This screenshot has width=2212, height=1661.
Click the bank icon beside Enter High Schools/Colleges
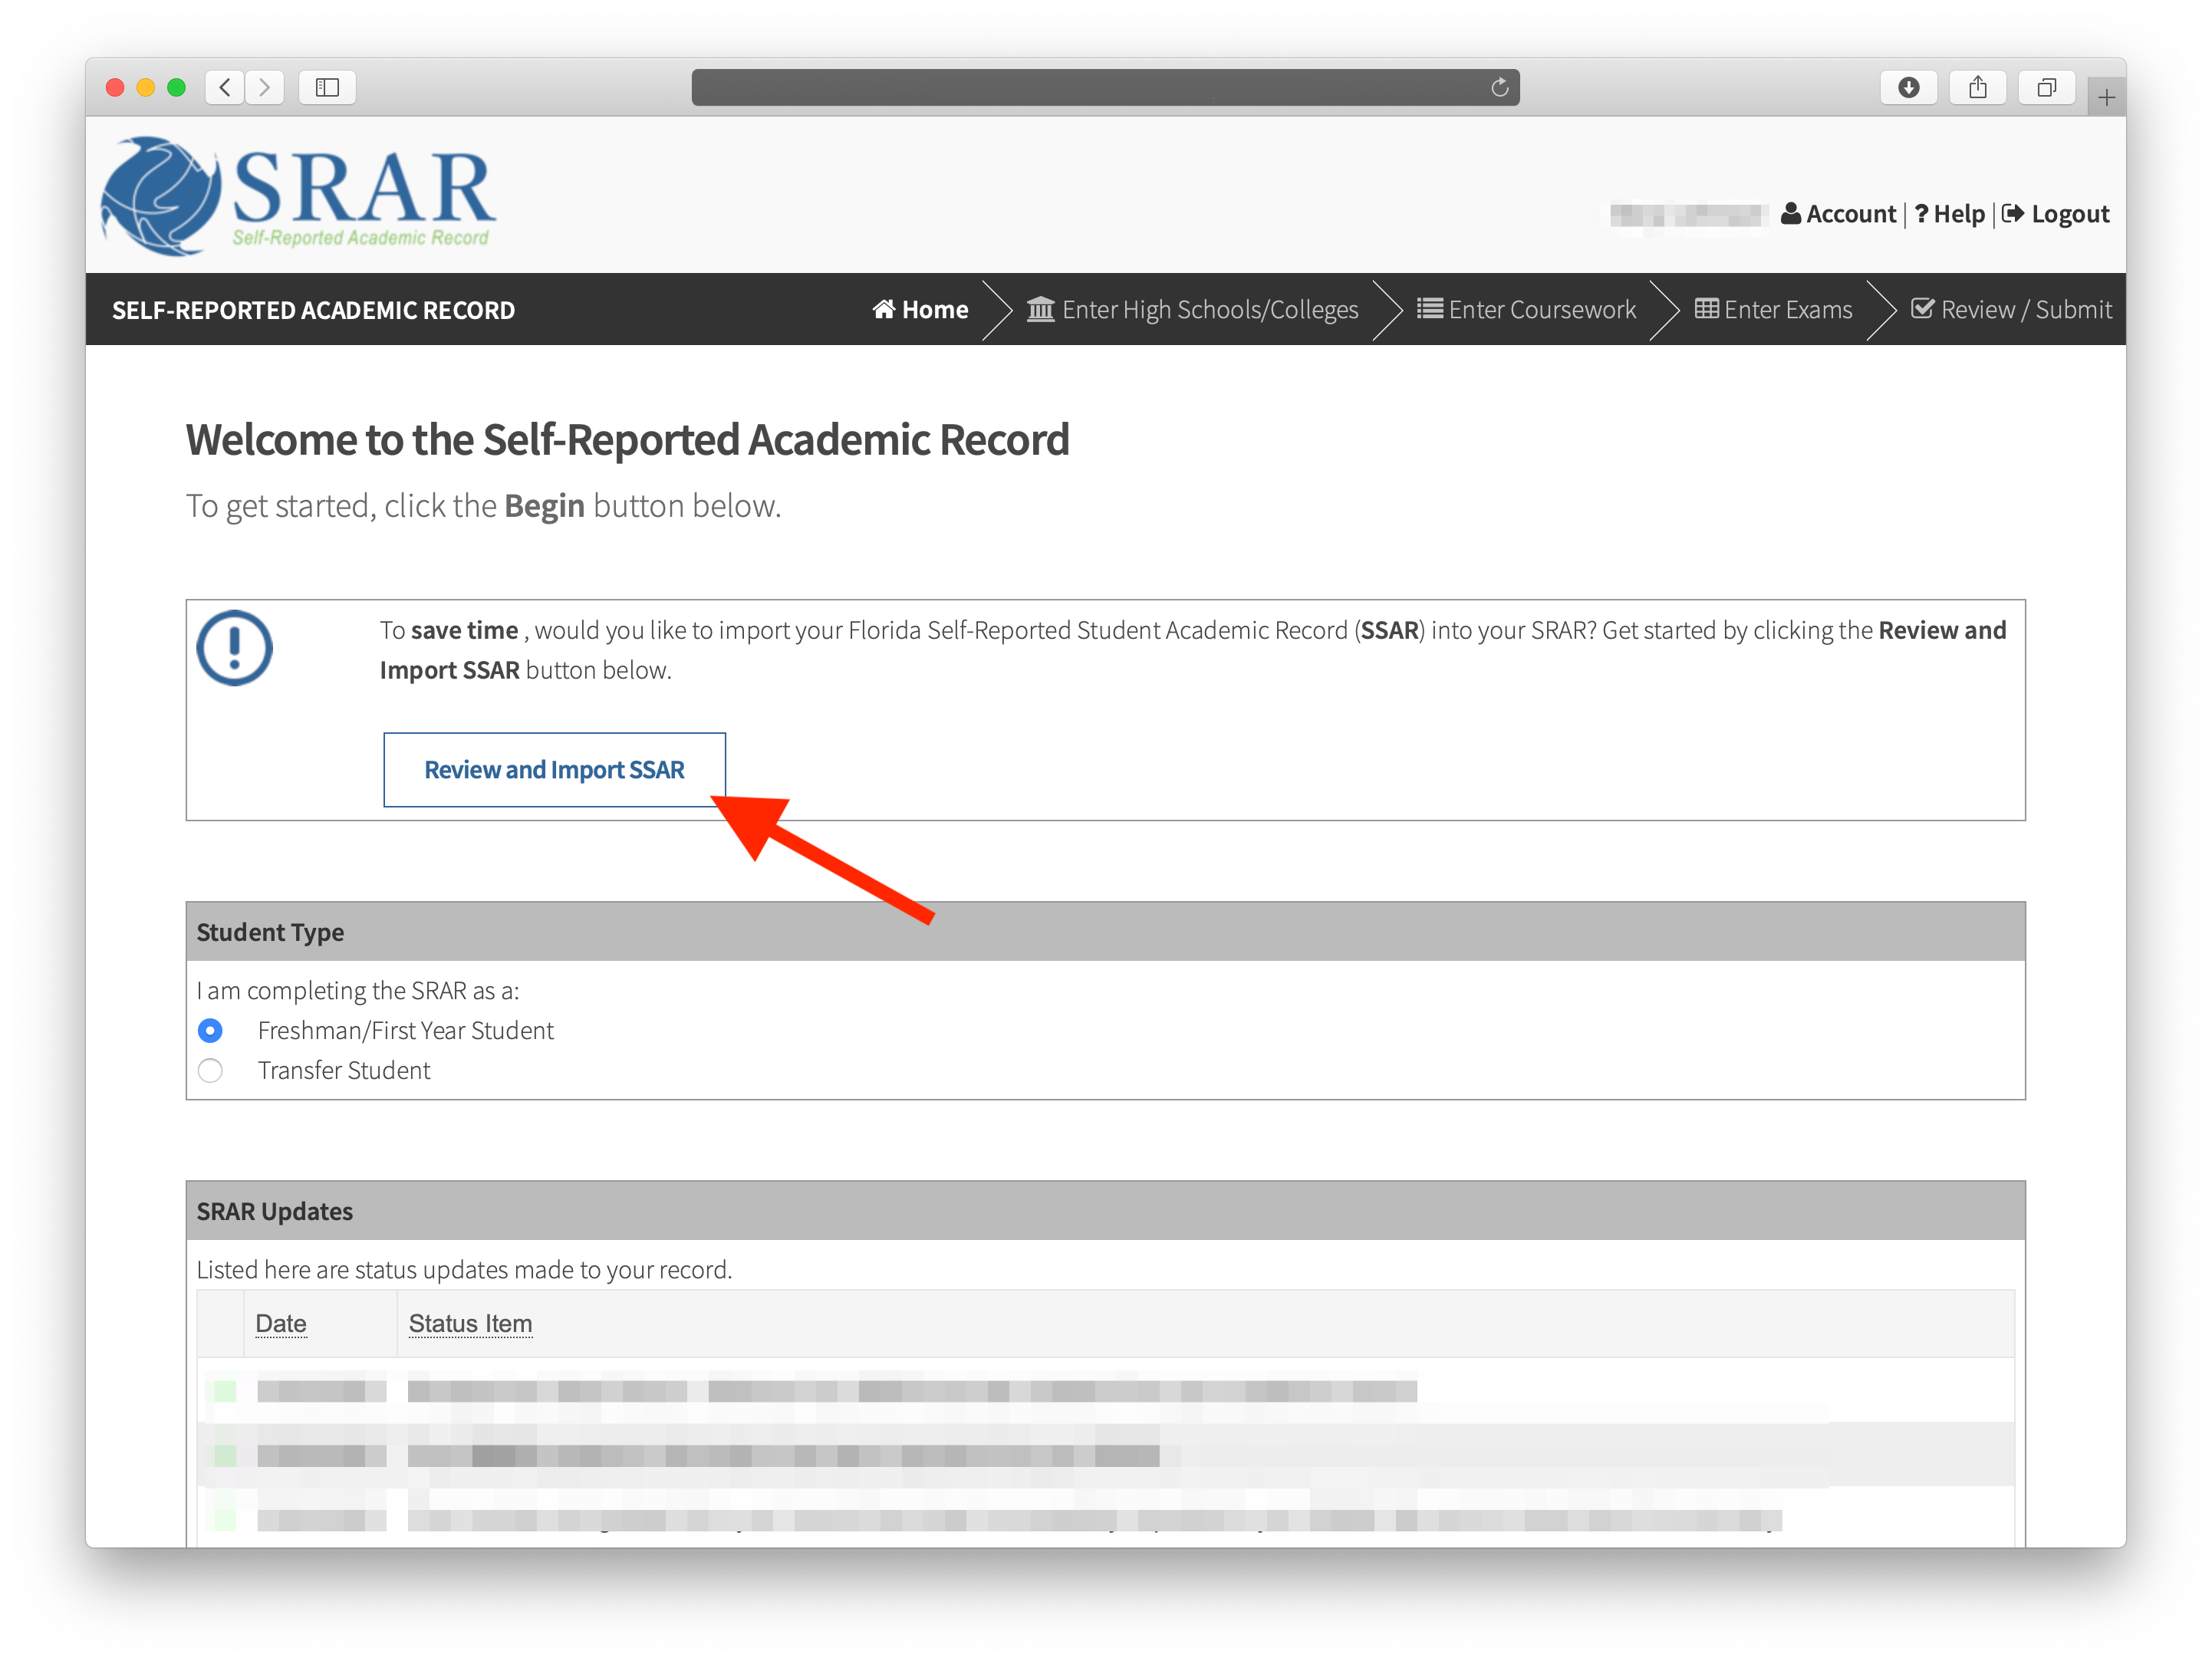click(1040, 310)
